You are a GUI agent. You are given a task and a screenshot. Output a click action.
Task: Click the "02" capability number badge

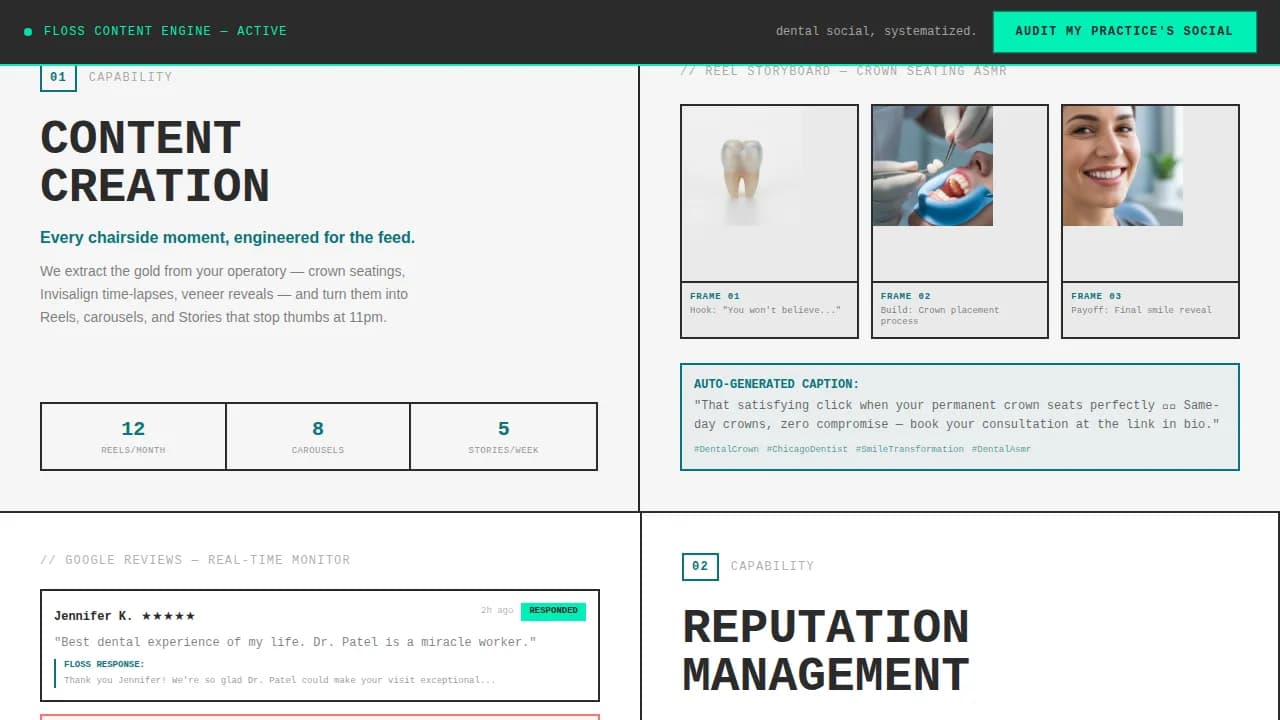pos(700,566)
